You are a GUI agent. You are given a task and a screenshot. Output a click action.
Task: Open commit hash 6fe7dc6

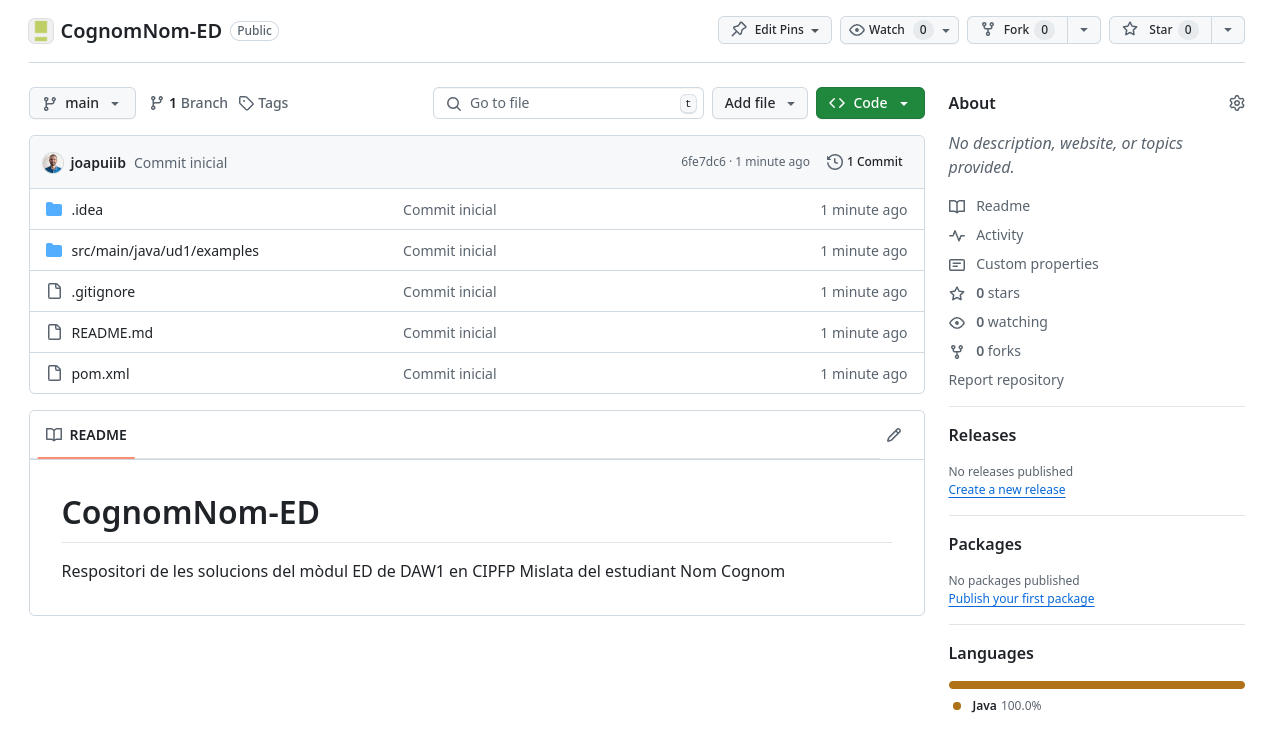[703, 162]
